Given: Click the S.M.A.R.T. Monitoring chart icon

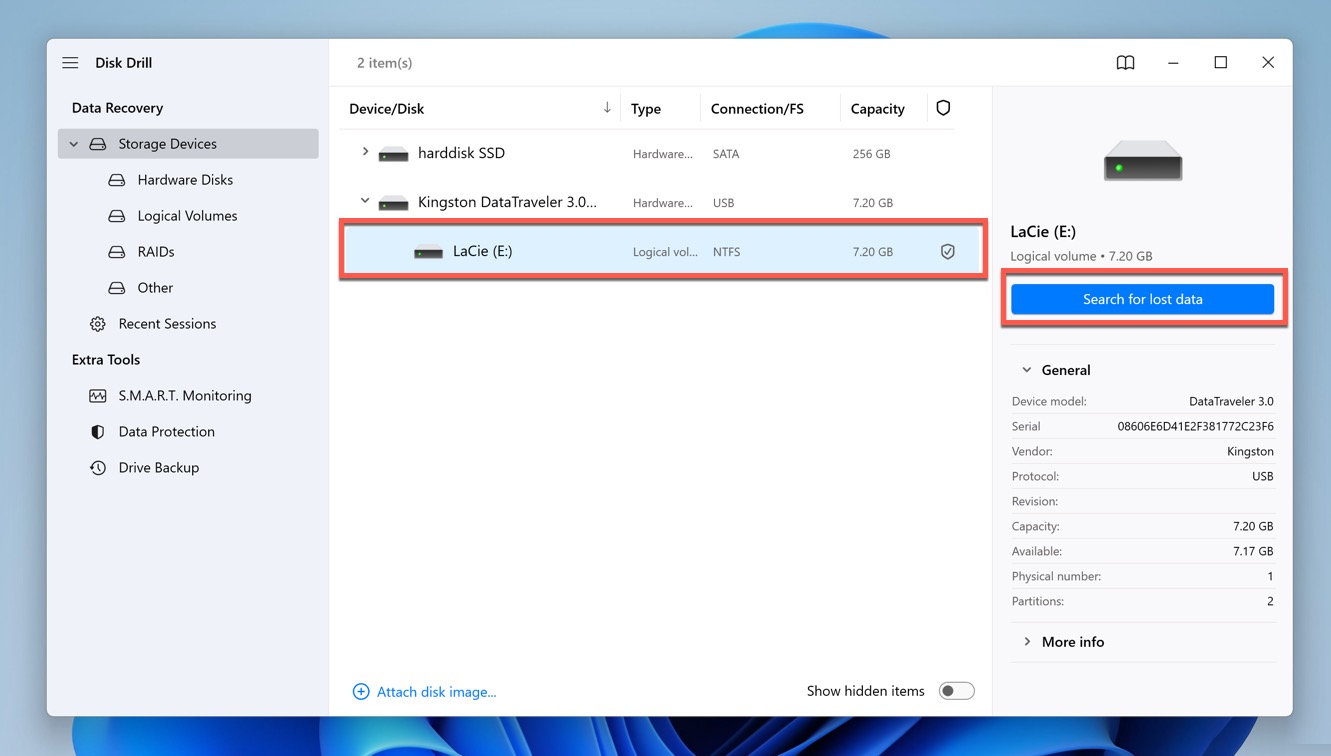Looking at the screenshot, I should (x=97, y=396).
